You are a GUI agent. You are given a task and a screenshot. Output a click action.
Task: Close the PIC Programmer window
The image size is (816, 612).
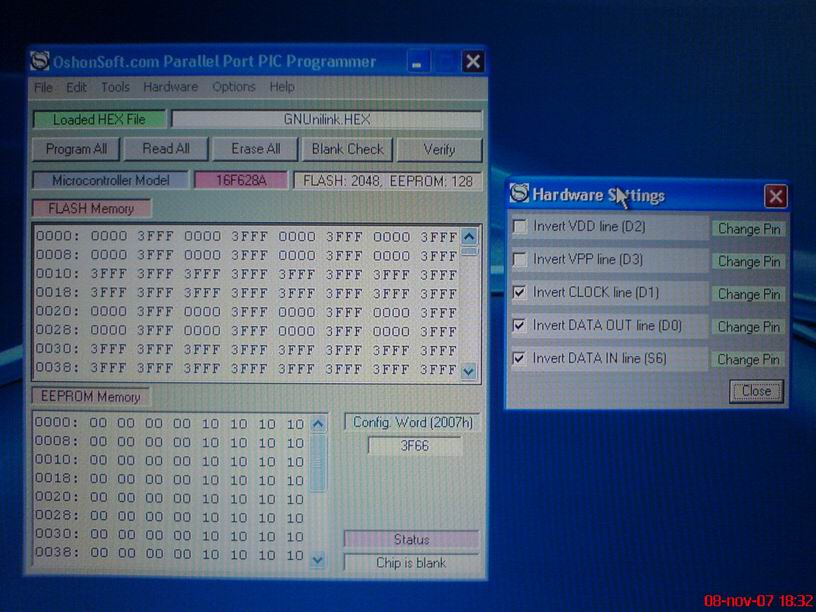point(473,62)
